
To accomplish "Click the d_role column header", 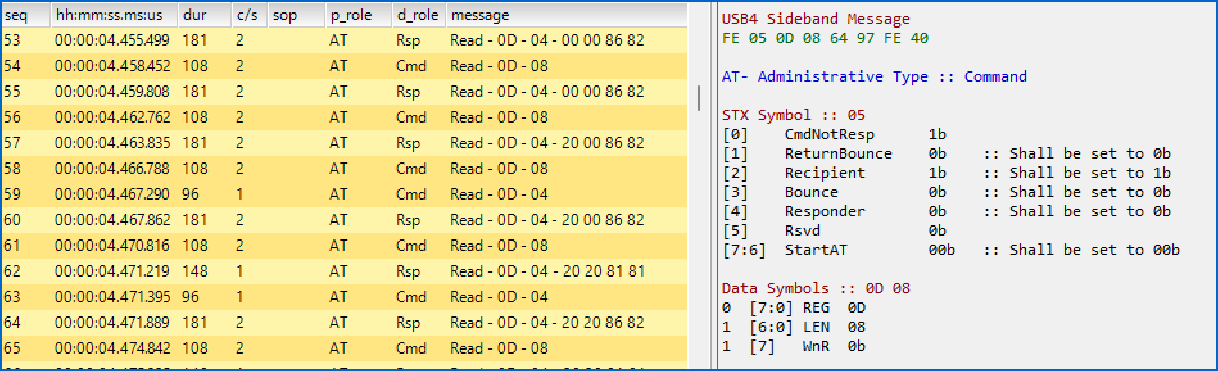I will pos(418,16).
